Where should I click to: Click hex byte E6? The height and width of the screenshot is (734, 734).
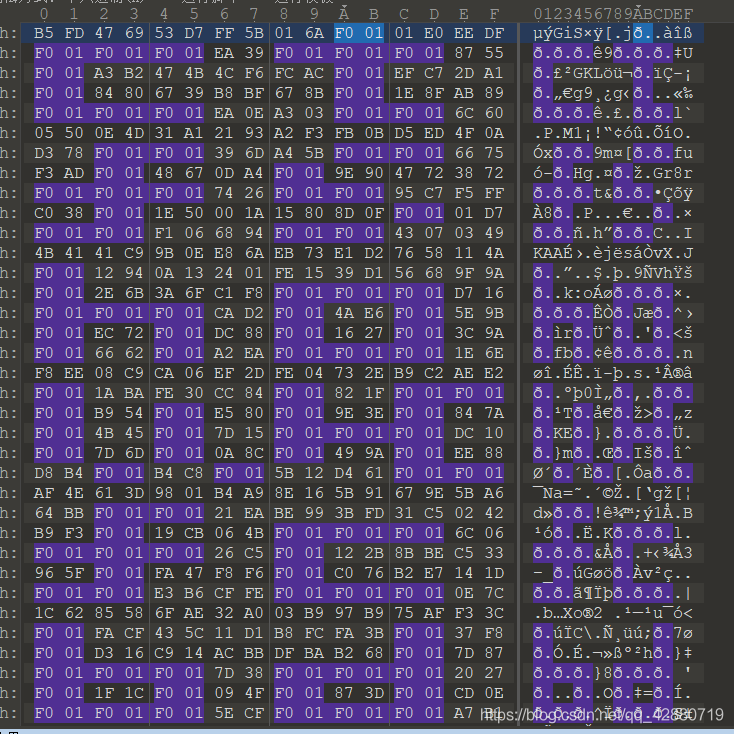[x=374, y=313]
